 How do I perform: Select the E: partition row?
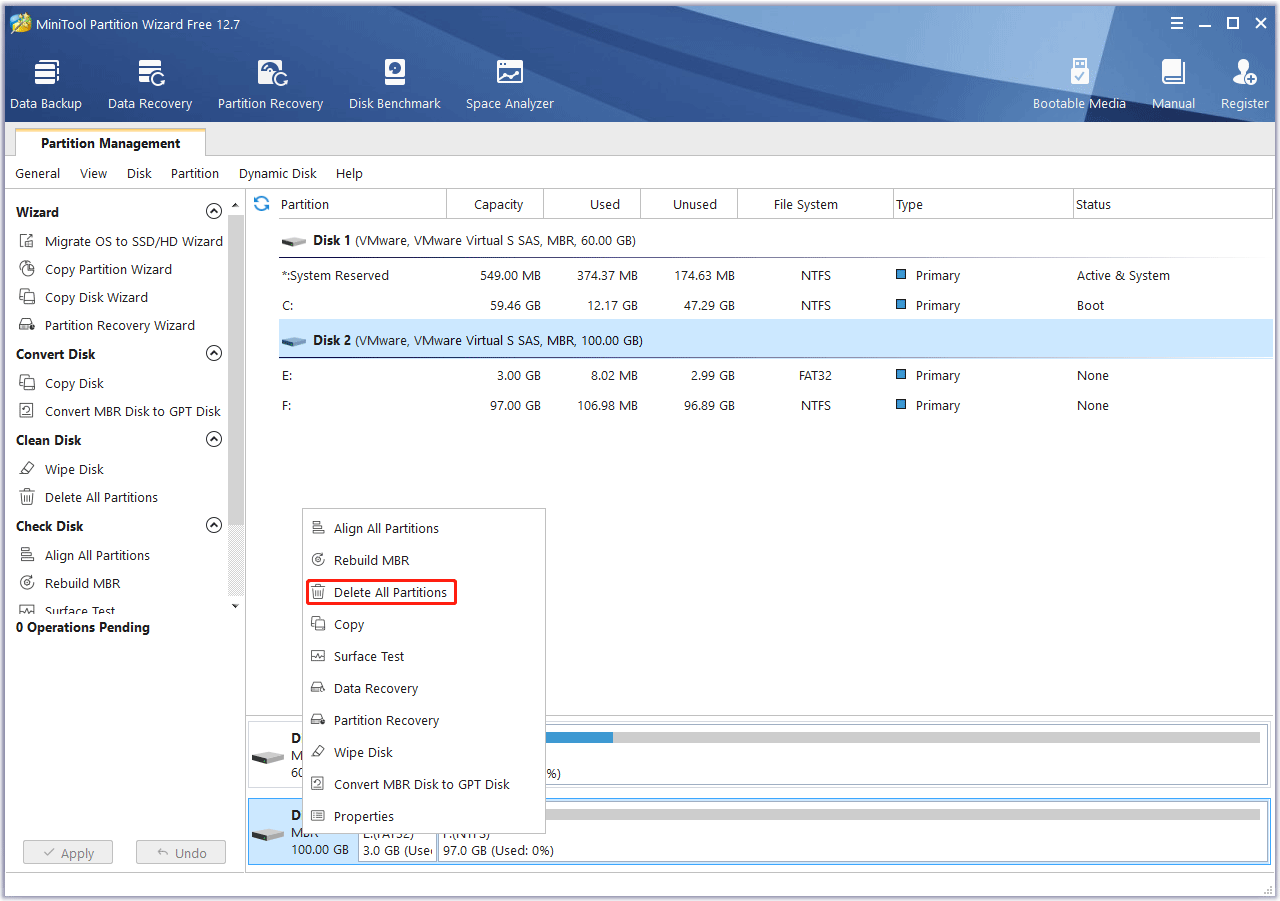pos(775,375)
